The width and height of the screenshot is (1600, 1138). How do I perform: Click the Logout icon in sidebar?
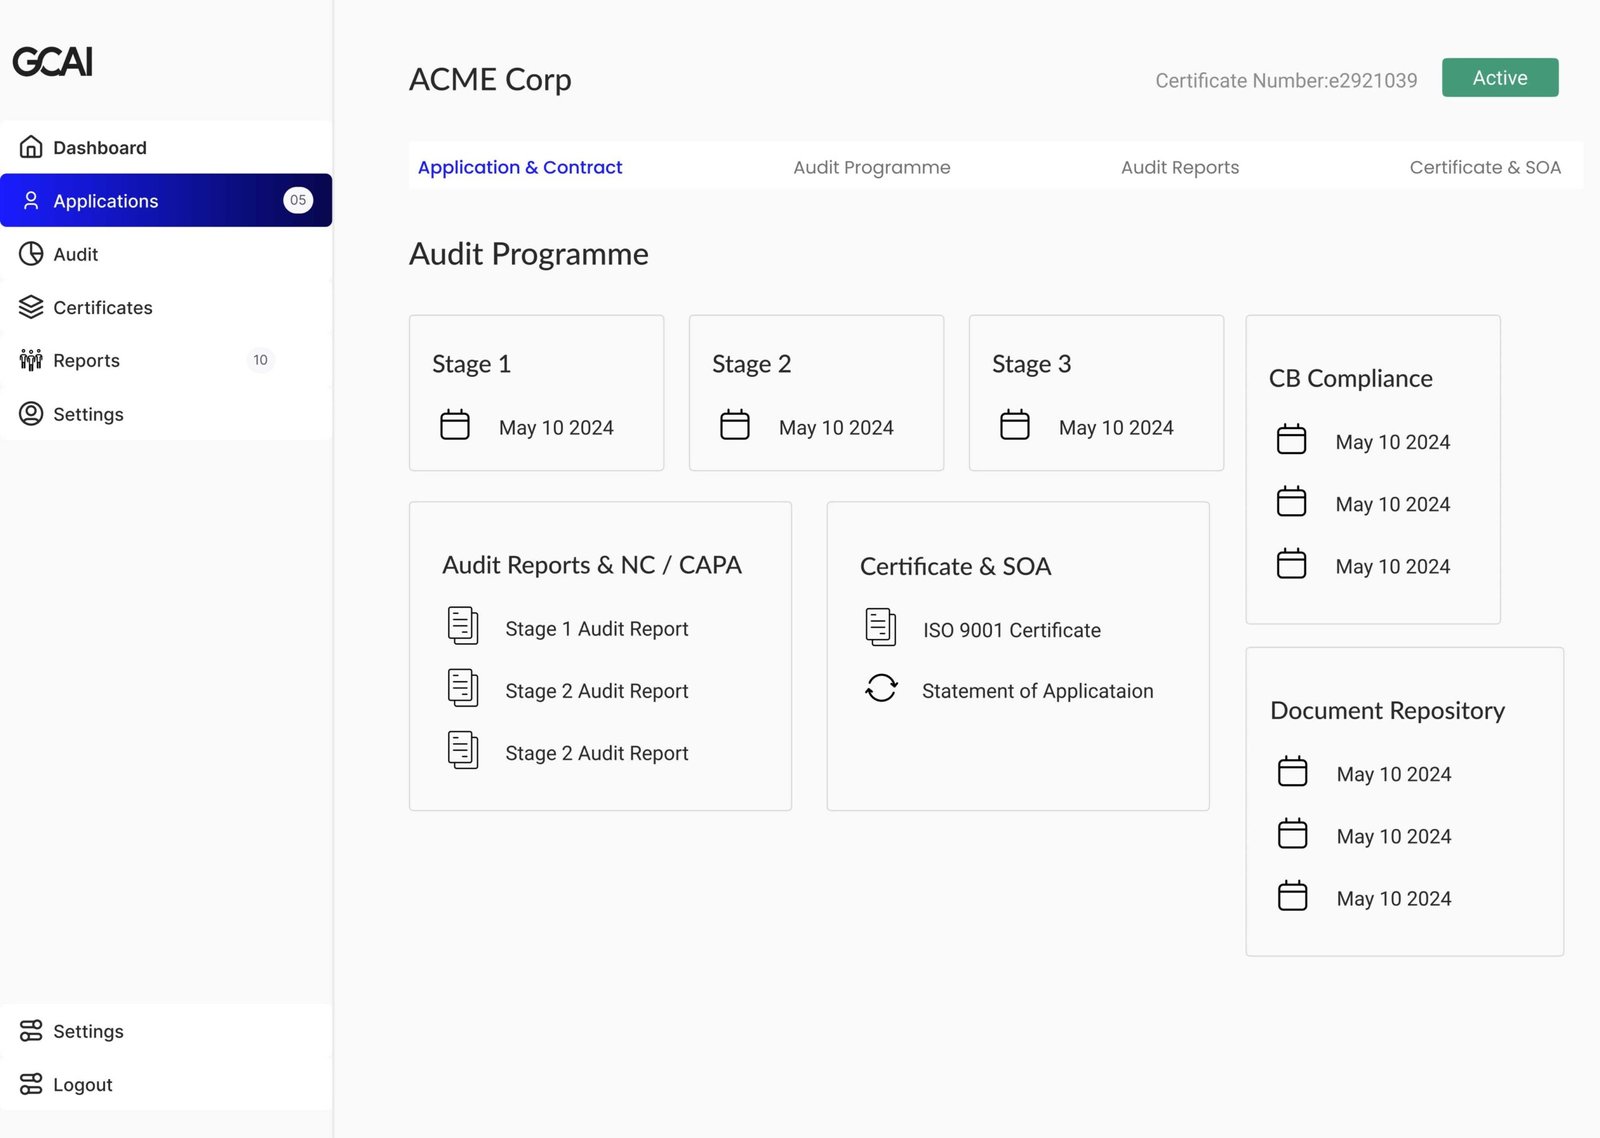[x=31, y=1084]
